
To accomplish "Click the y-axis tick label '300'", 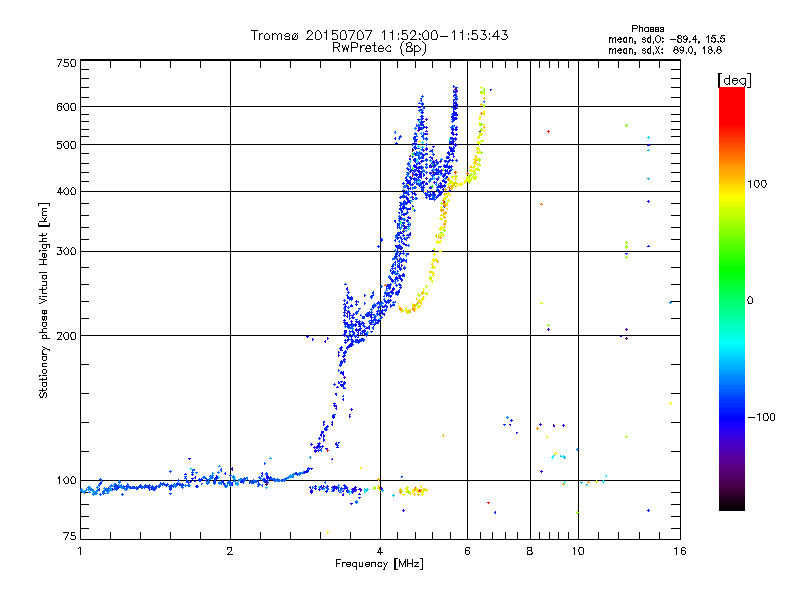I will (x=67, y=252).
